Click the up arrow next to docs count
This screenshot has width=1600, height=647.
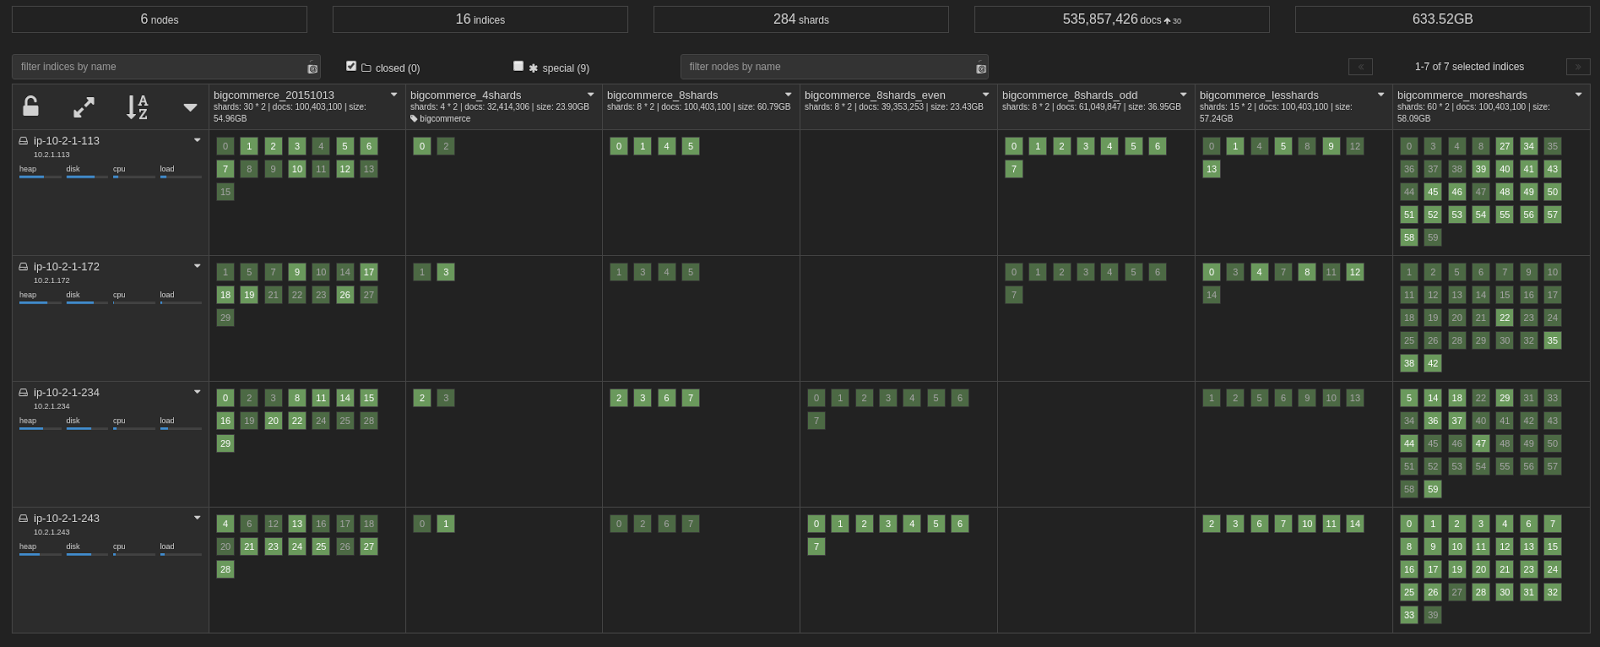pyautogui.click(x=1167, y=20)
